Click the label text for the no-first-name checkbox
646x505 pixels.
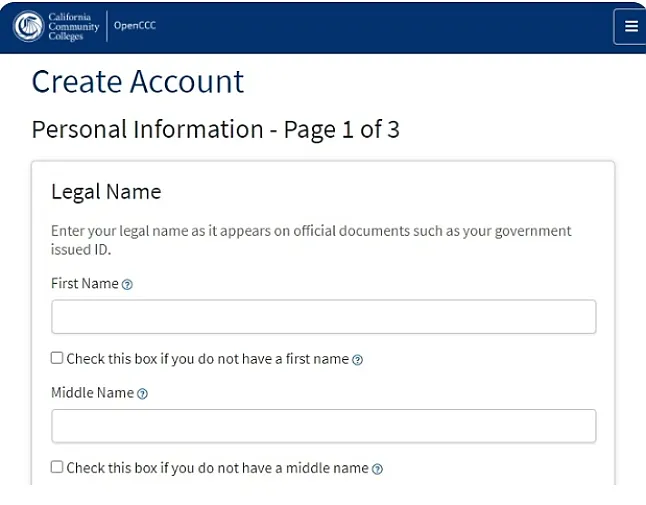click(207, 359)
